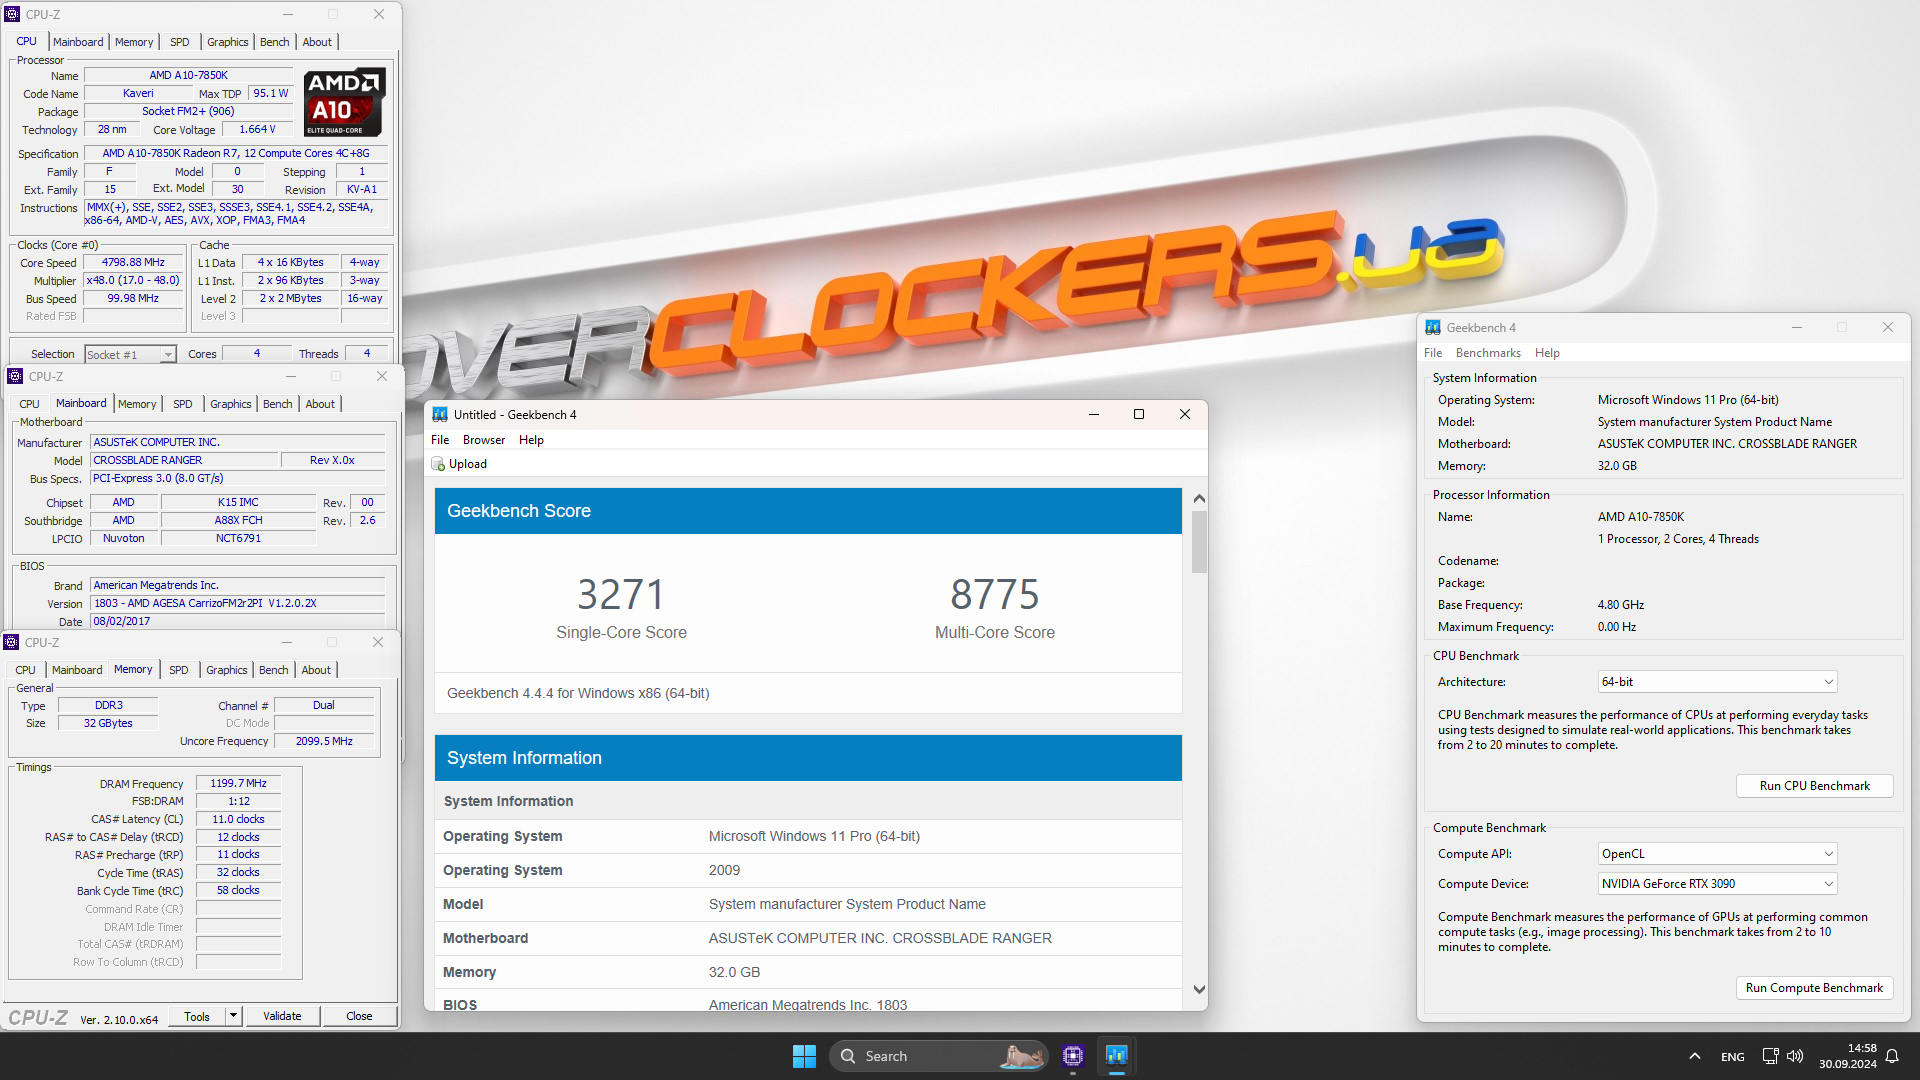1920x1080 pixels.
Task: Click Close button in CPU-Z bottom bar
Action: point(359,1016)
